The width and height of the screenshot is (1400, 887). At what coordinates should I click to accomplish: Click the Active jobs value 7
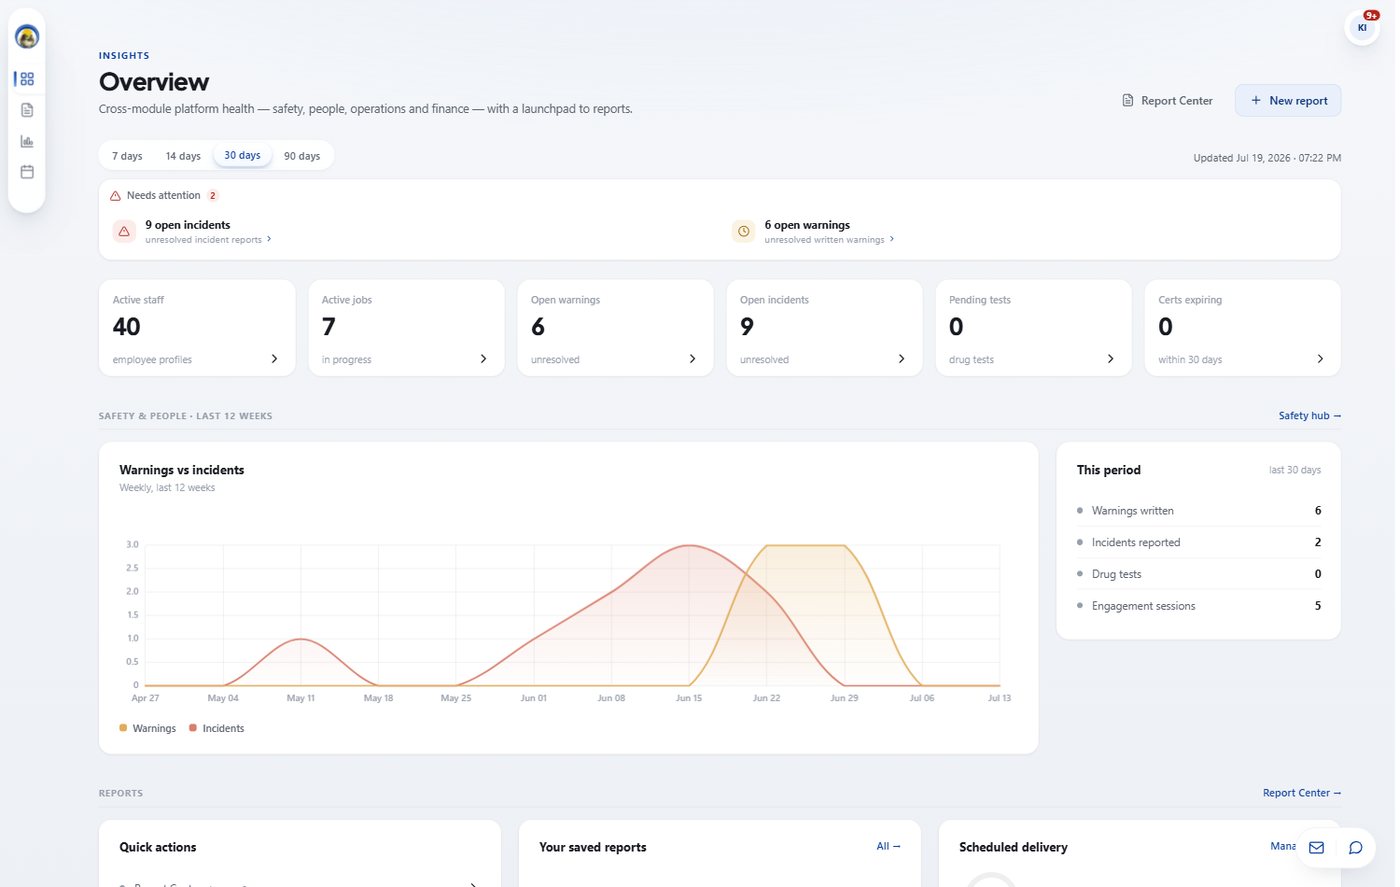(328, 327)
